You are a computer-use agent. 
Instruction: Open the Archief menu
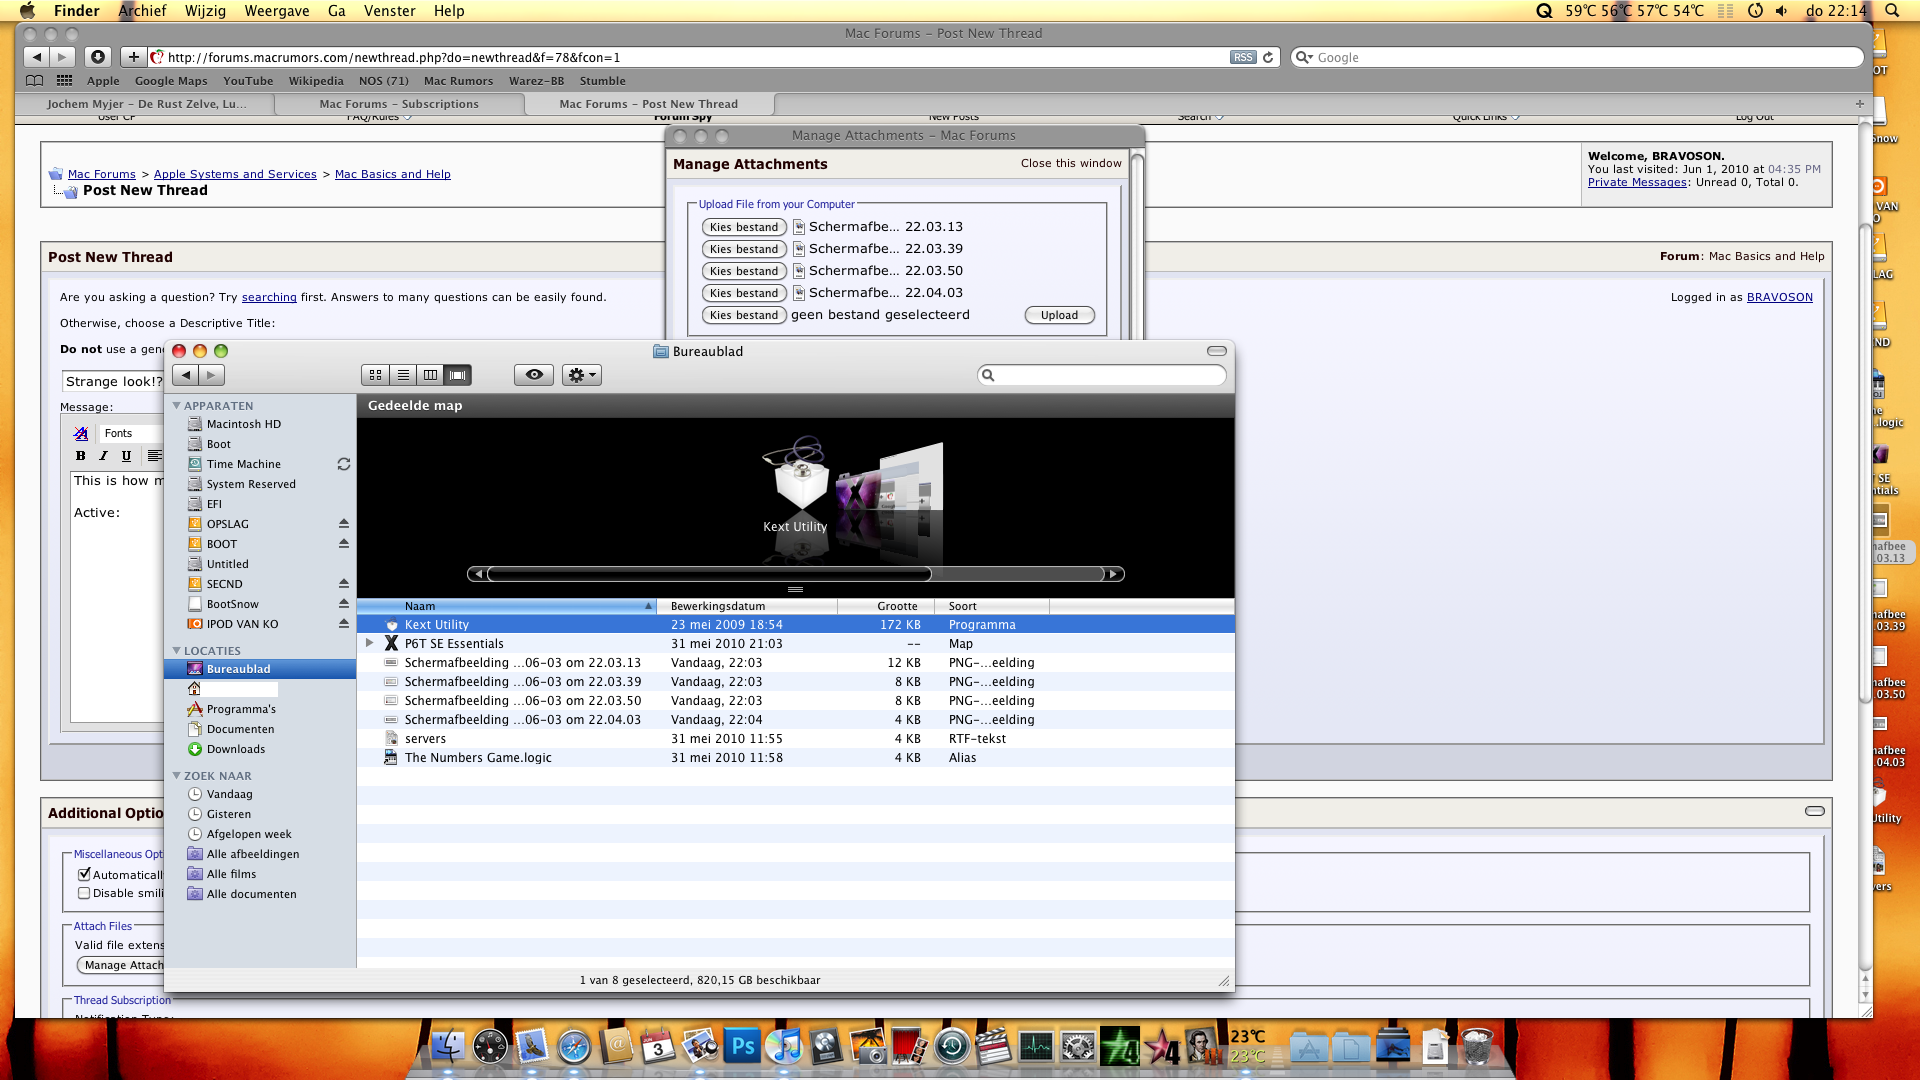tap(142, 11)
